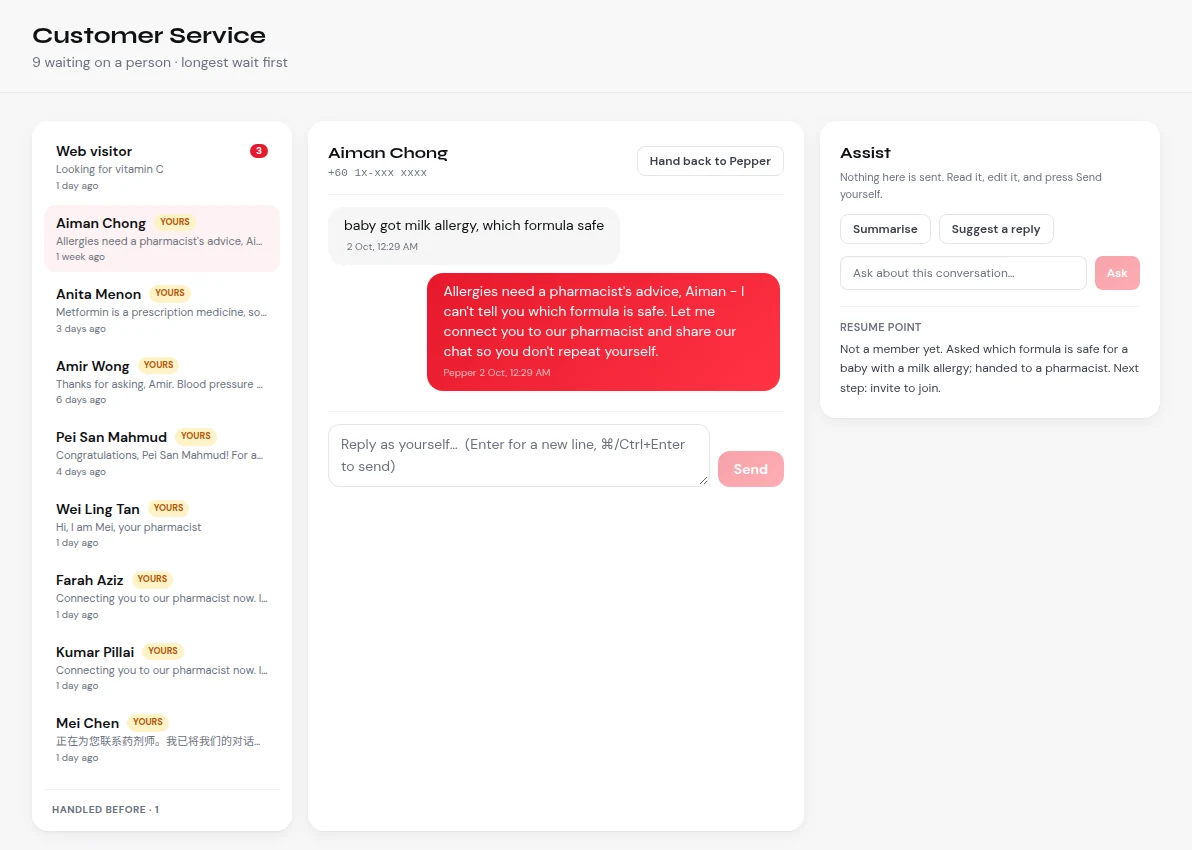Click Pepper's red reply bubble about allergies
Image resolution: width=1192 pixels, height=850 pixels.
[x=603, y=332]
